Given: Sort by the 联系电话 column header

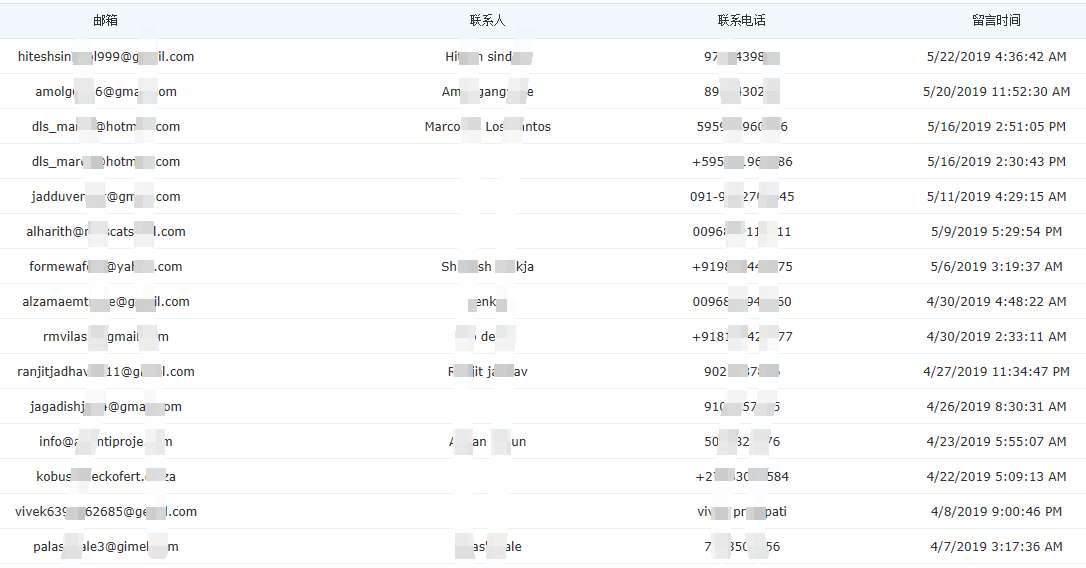Looking at the screenshot, I should tap(741, 21).
